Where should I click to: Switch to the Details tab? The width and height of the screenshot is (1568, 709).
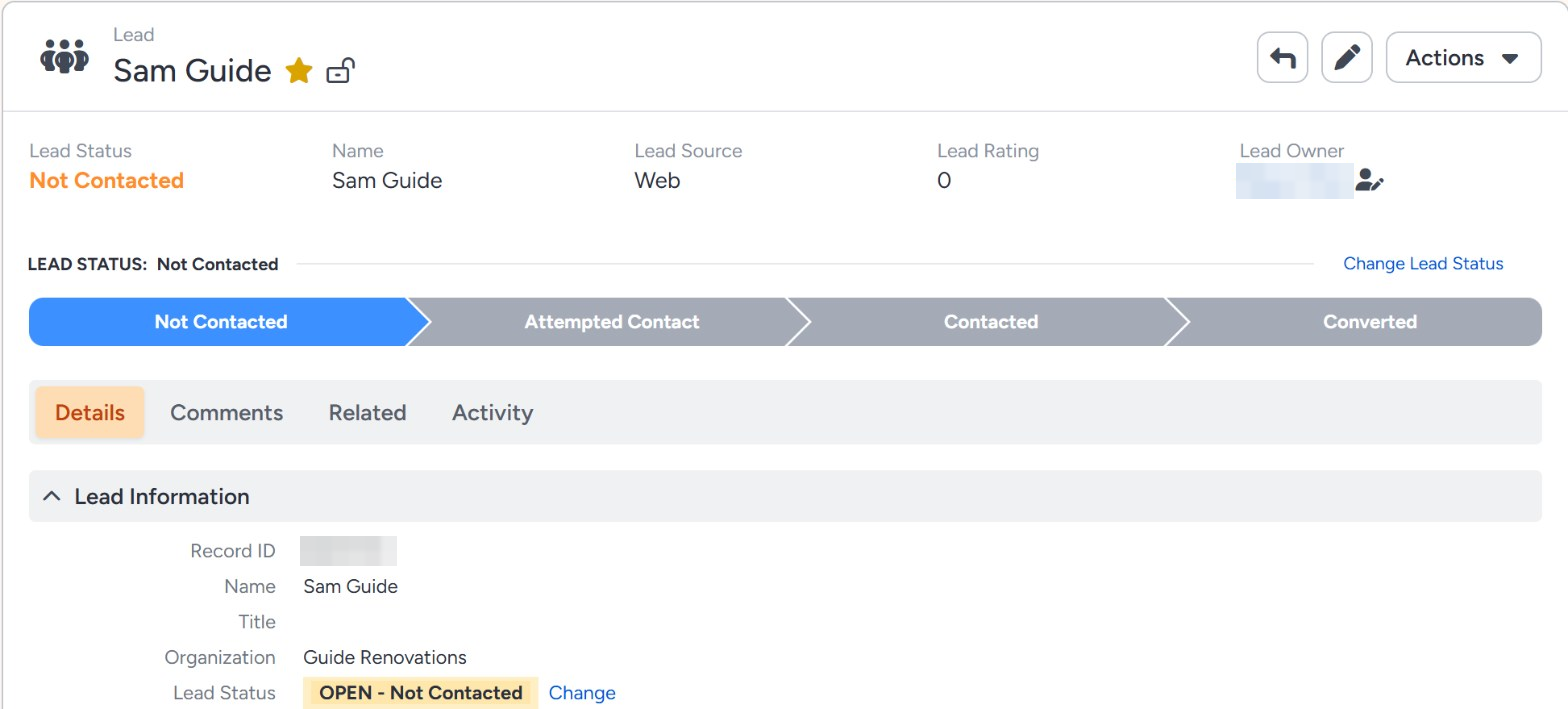click(90, 413)
